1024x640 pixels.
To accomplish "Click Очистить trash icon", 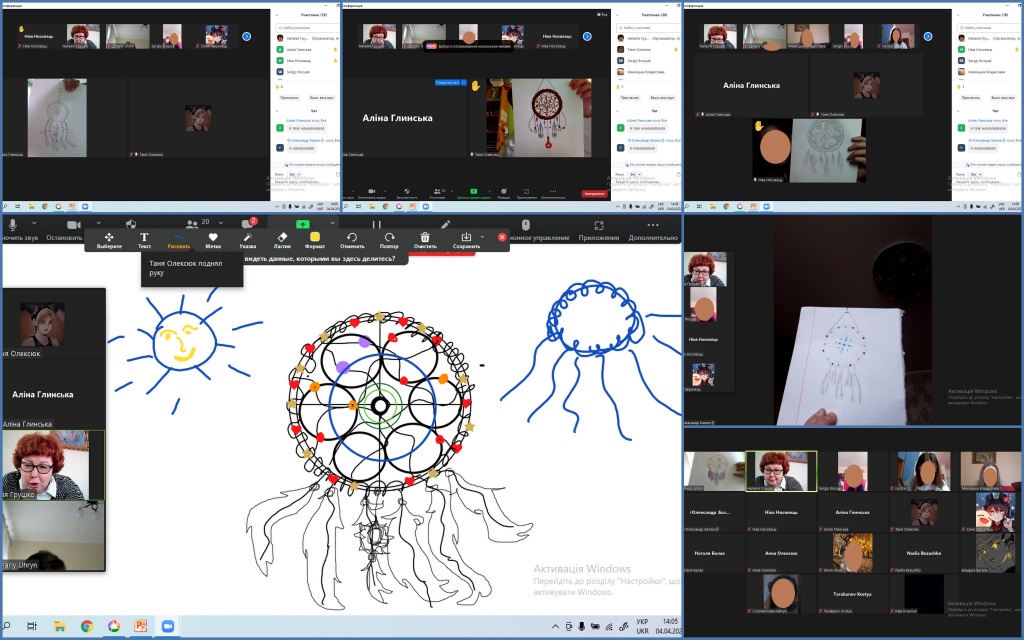I will tap(425, 240).
